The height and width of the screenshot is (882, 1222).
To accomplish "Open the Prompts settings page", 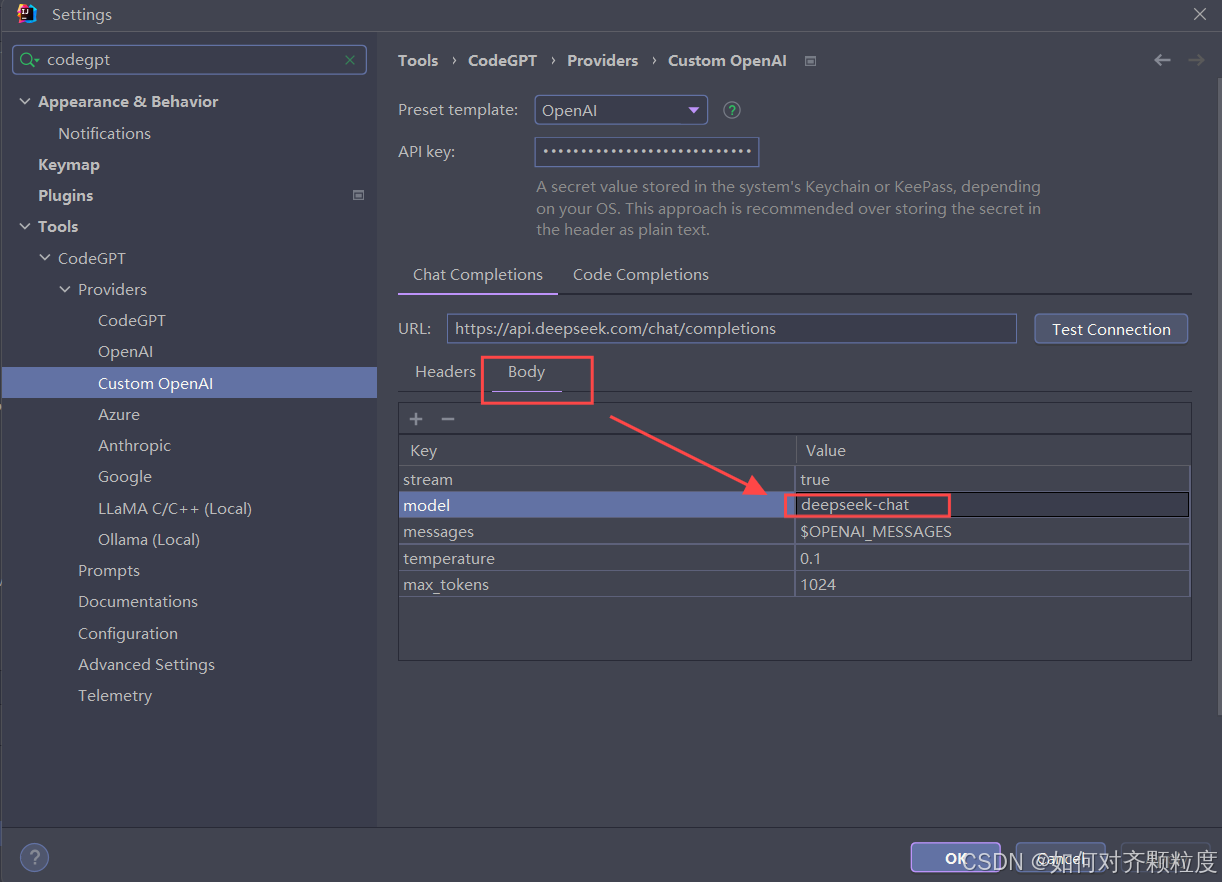I will point(109,570).
